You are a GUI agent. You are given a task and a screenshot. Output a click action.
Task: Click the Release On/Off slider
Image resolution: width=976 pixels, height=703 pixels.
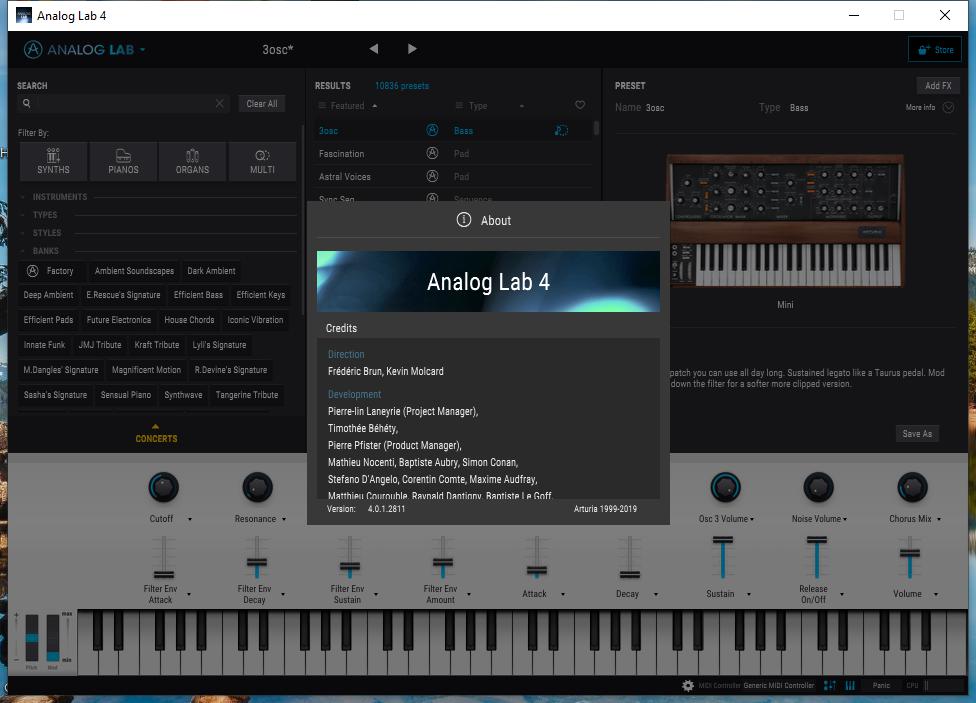817,557
